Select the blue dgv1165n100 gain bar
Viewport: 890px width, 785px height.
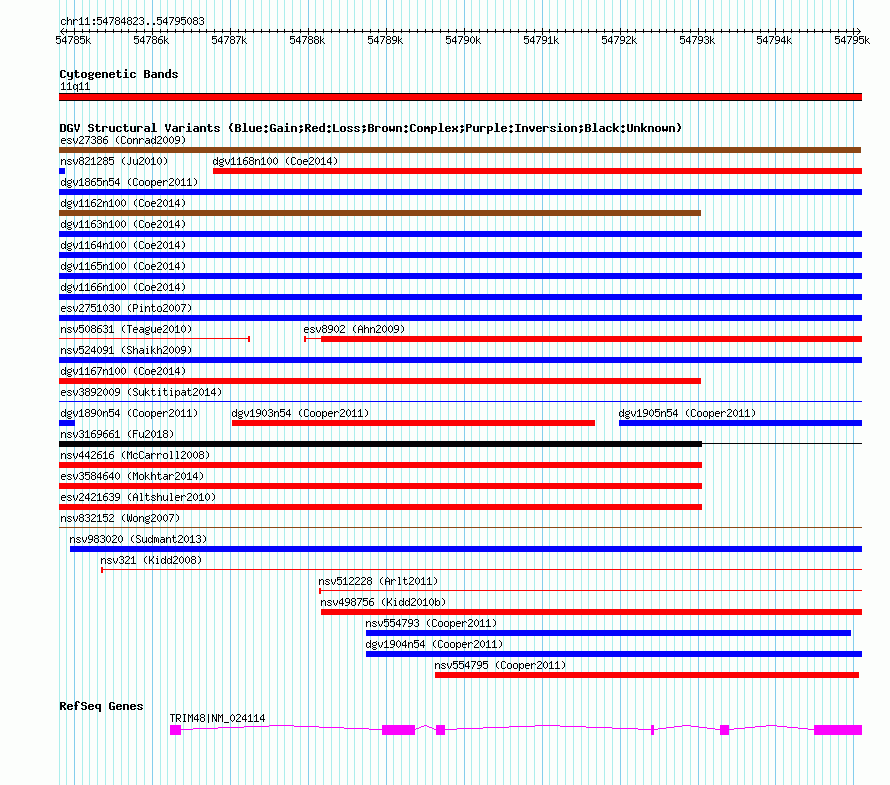(x=460, y=276)
